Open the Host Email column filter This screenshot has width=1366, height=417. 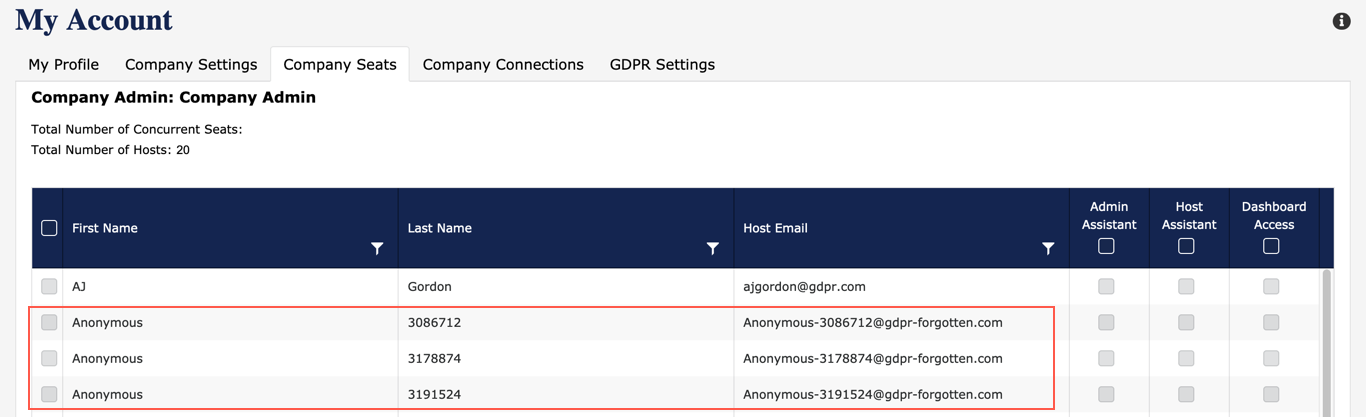[x=1047, y=248]
